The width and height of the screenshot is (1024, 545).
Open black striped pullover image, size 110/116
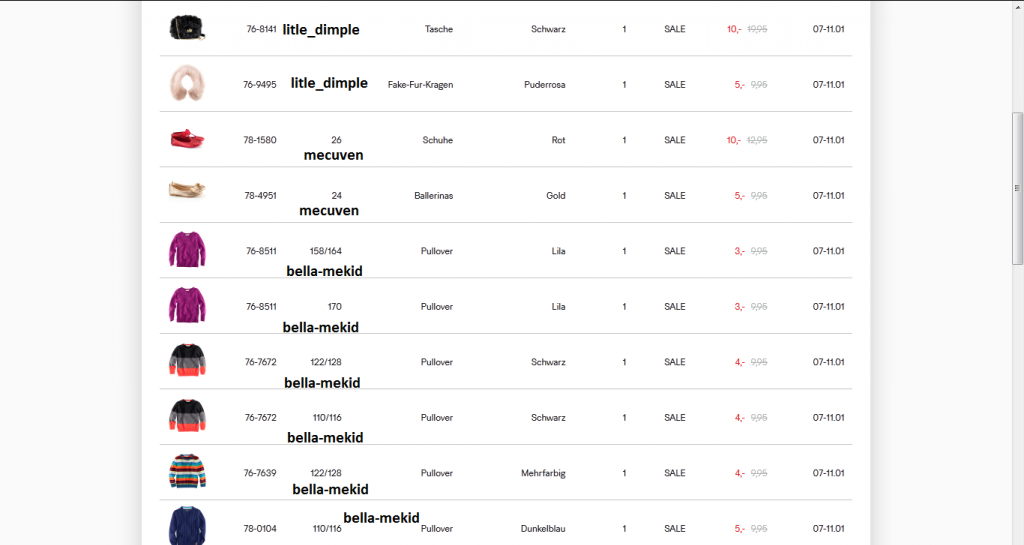187,416
